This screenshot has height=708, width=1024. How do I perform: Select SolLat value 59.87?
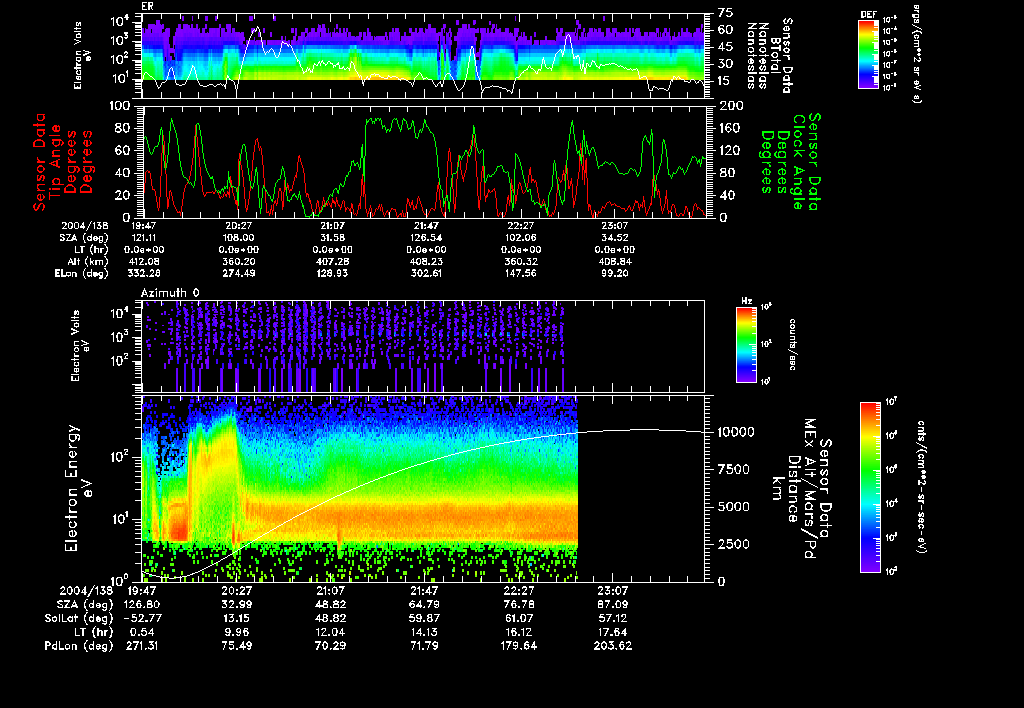(424, 618)
